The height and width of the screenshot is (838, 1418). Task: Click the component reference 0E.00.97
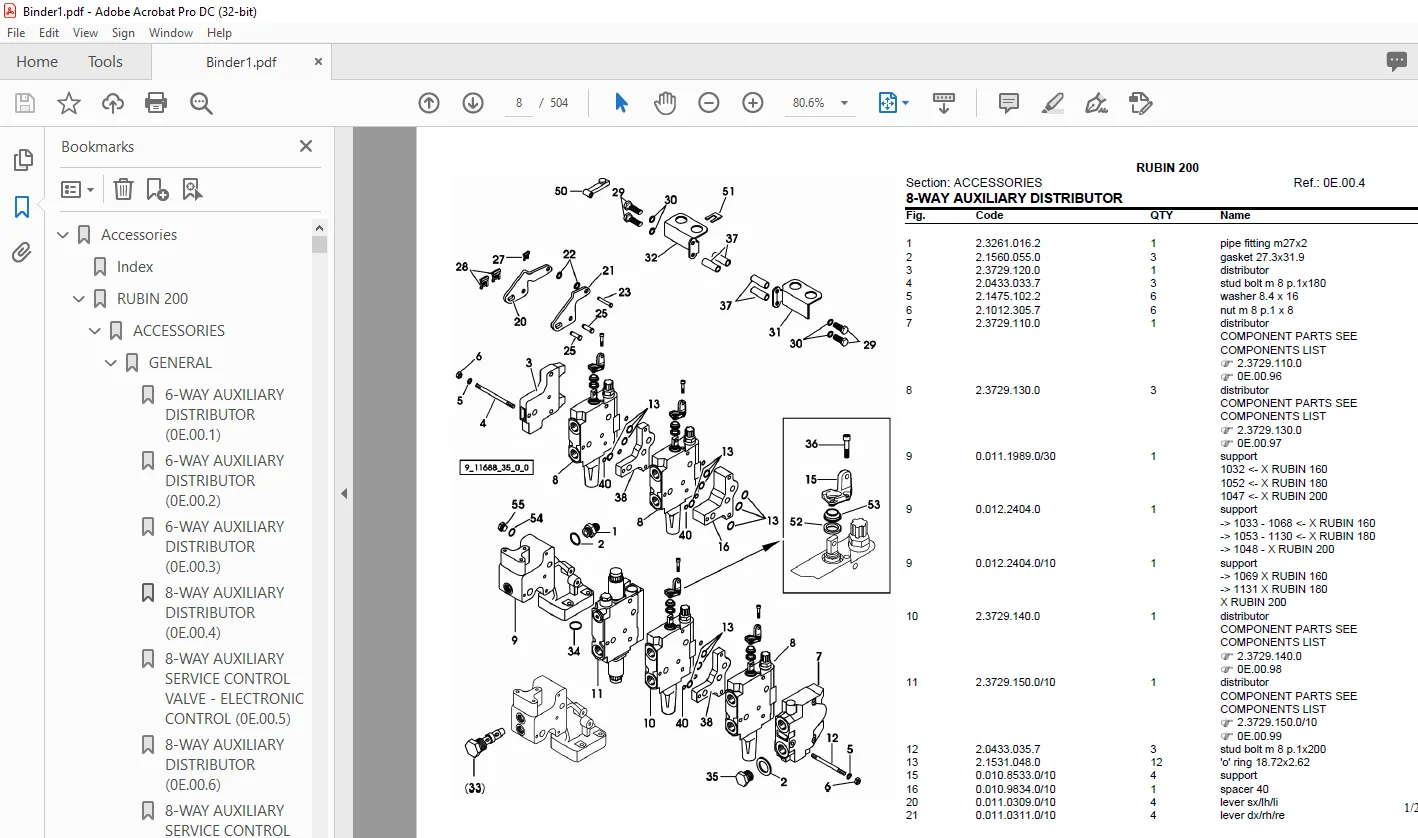(x=1259, y=443)
